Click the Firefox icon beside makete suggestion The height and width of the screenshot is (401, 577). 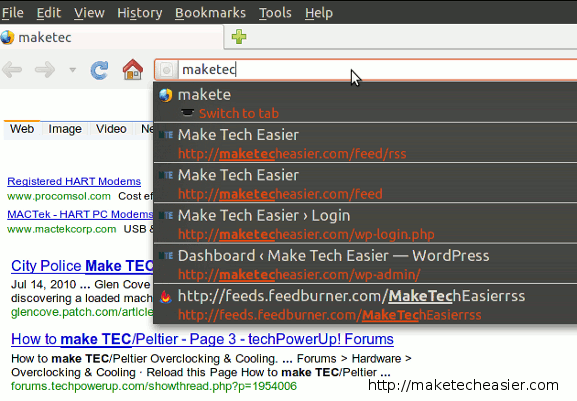166,95
